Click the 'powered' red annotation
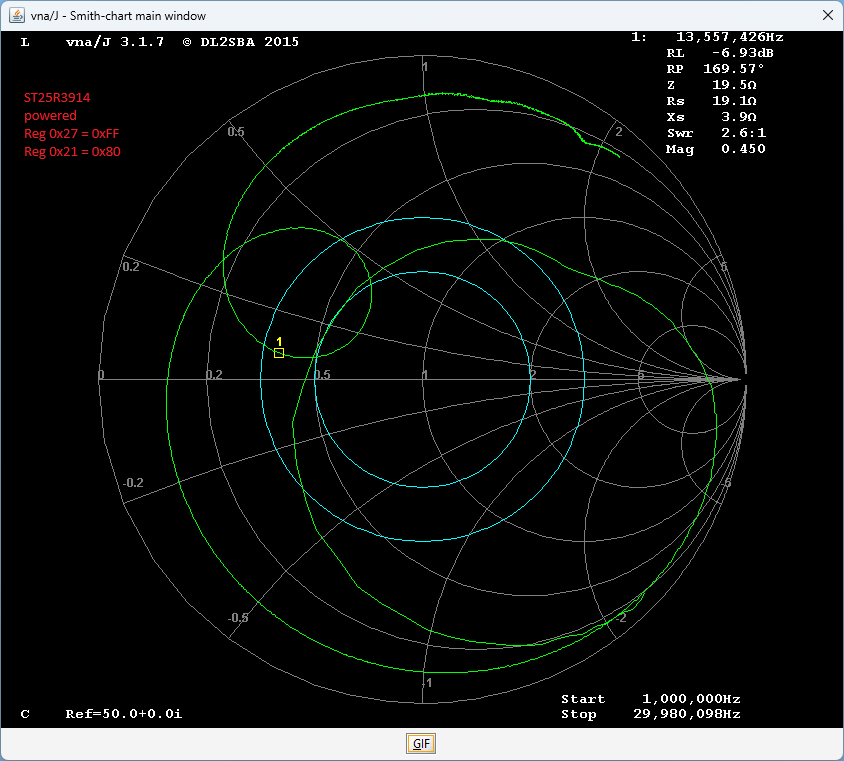Image resolution: width=844 pixels, height=761 pixels. 50,116
